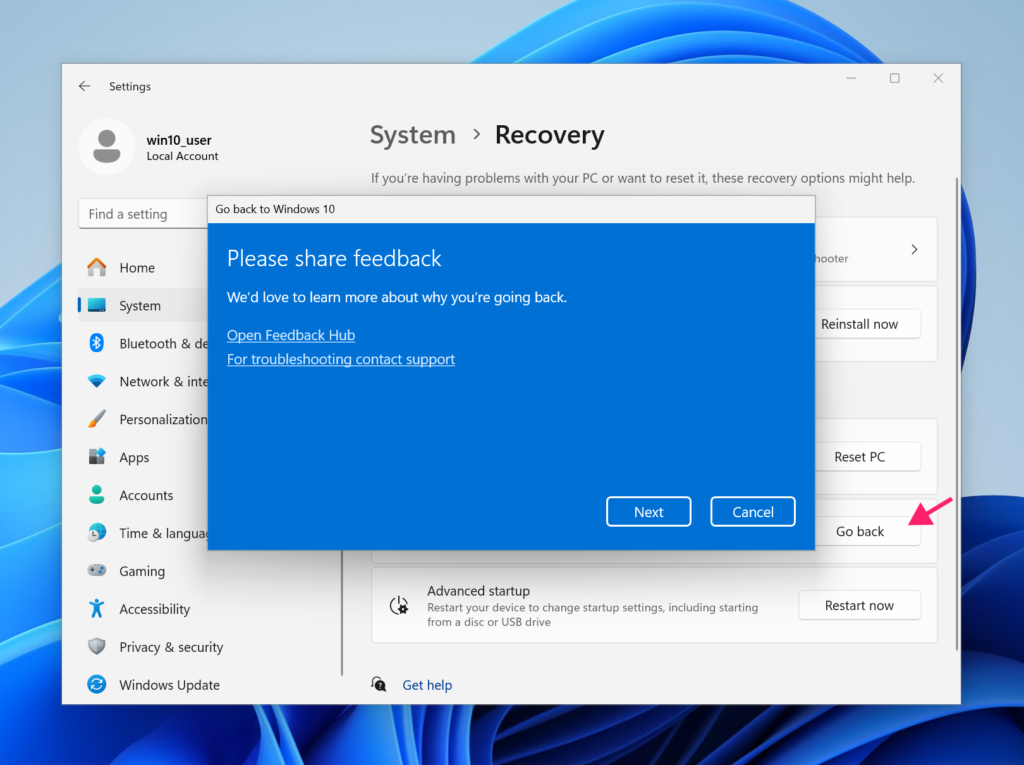Select System in the sidebar

140,305
